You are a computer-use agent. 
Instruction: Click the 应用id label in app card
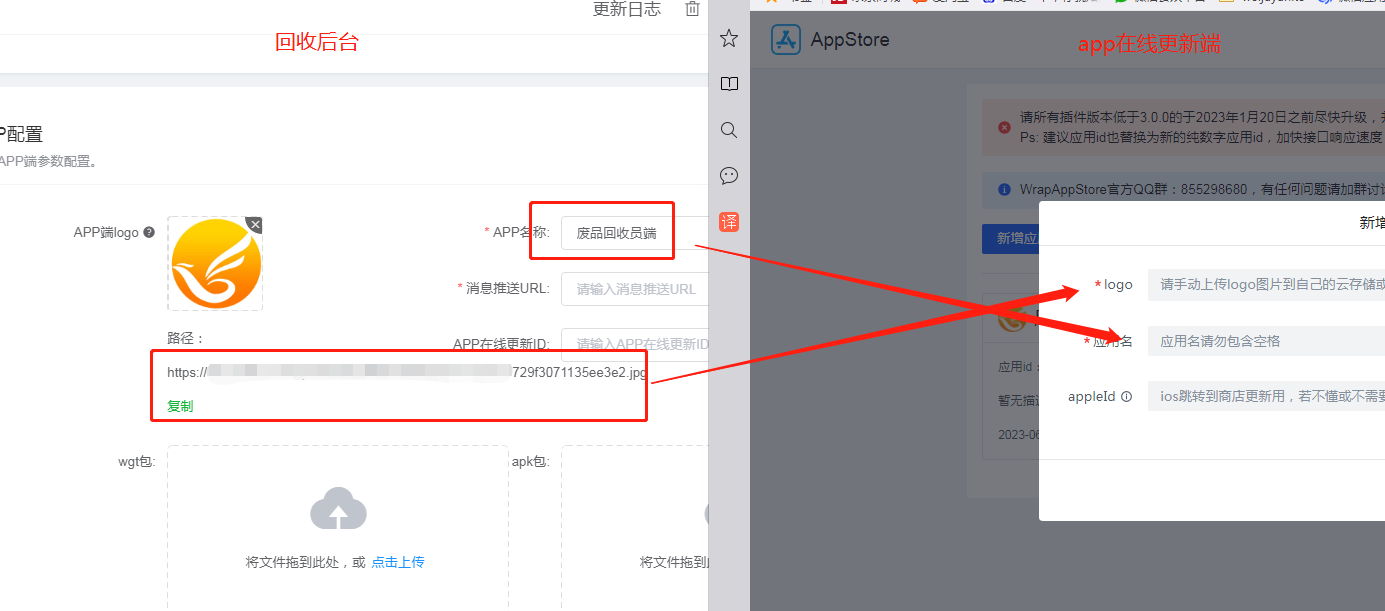click(1016, 367)
